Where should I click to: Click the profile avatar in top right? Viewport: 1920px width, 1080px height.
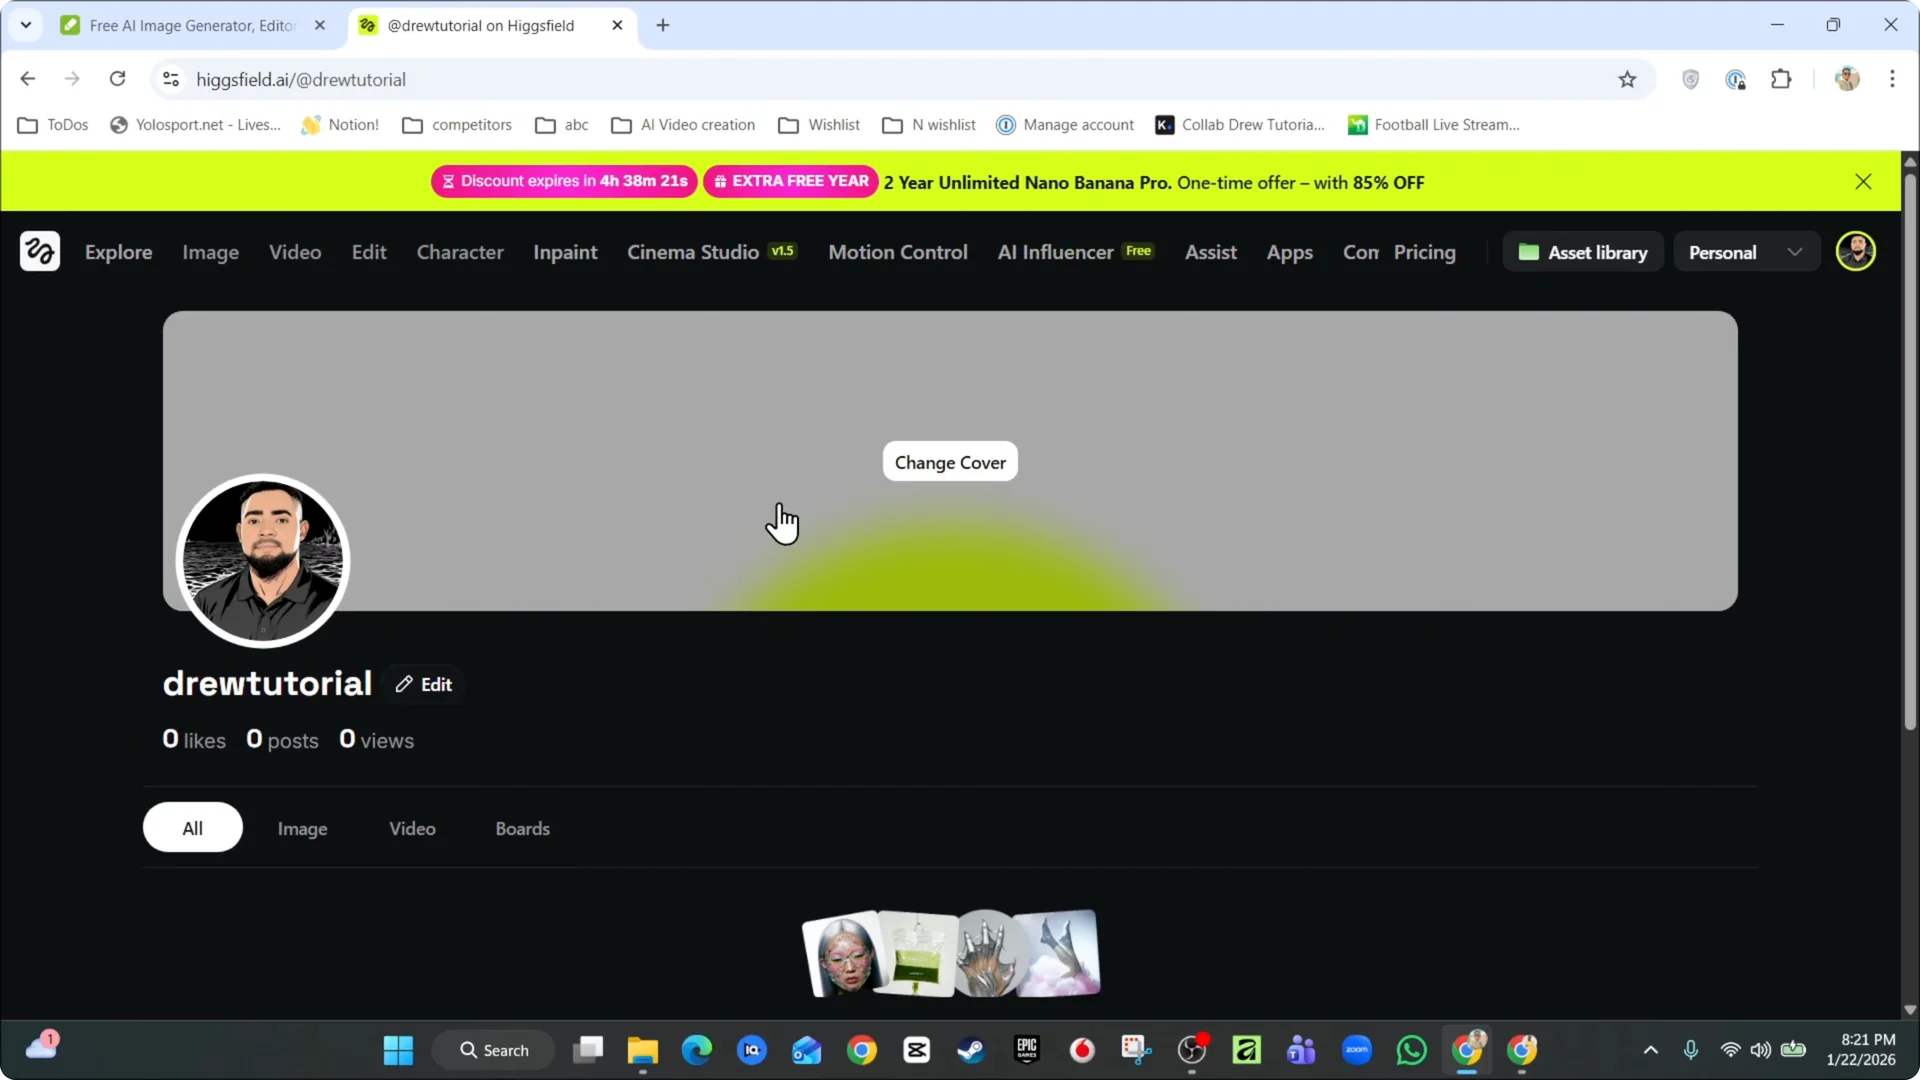tap(1856, 251)
